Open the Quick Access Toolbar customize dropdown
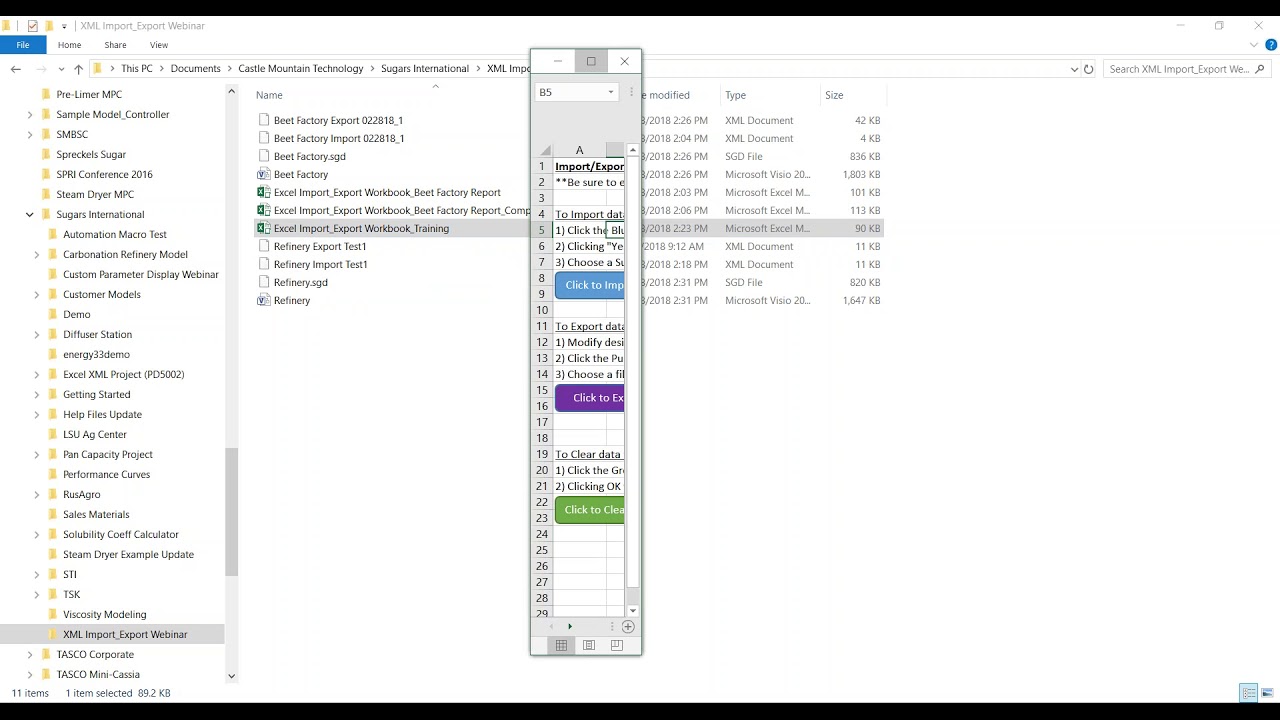Image resolution: width=1280 pixels, height=720 pixels. [64, 26]
